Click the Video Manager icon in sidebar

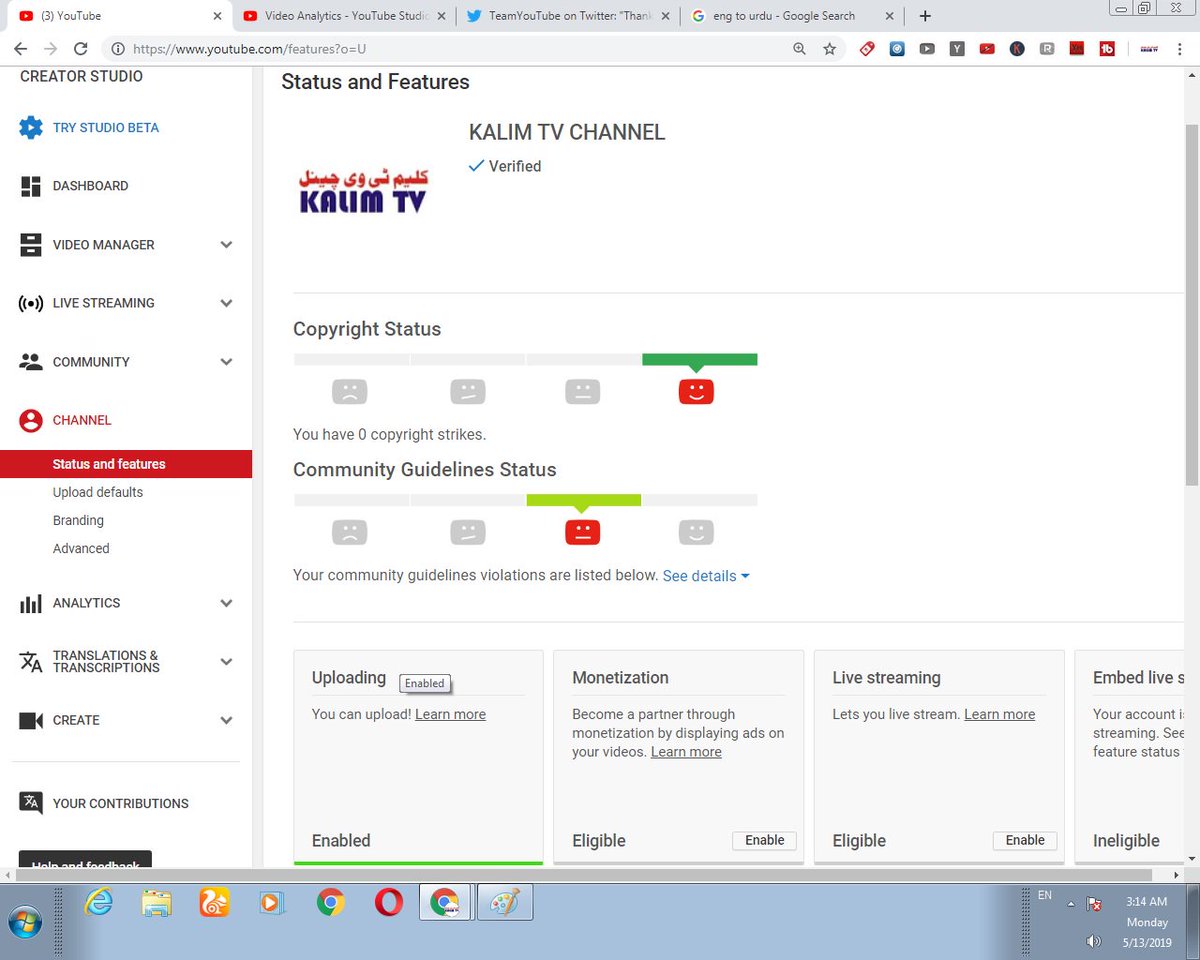click(31, 245)
